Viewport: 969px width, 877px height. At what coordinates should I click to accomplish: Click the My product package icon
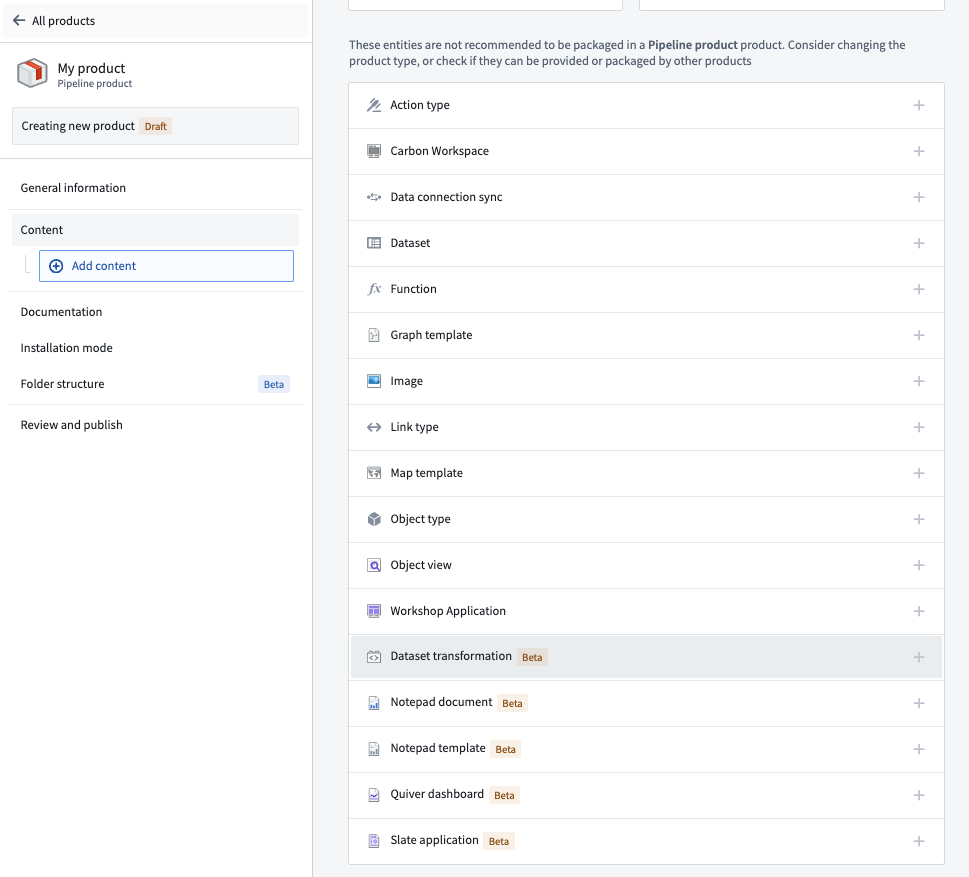point(32,74)
